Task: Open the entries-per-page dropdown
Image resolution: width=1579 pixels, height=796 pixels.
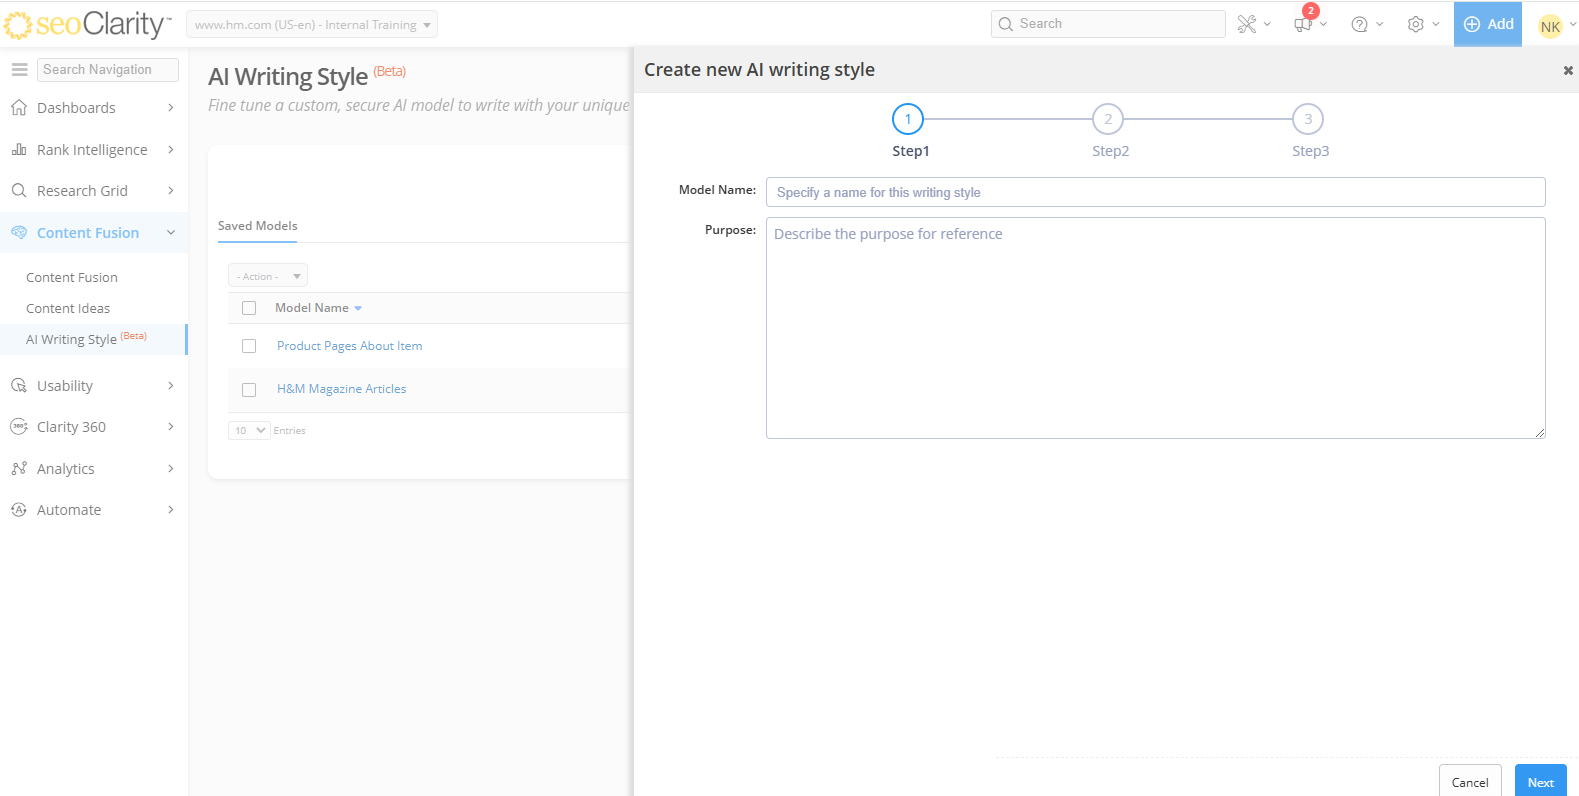Action: (x=249, y=431)
